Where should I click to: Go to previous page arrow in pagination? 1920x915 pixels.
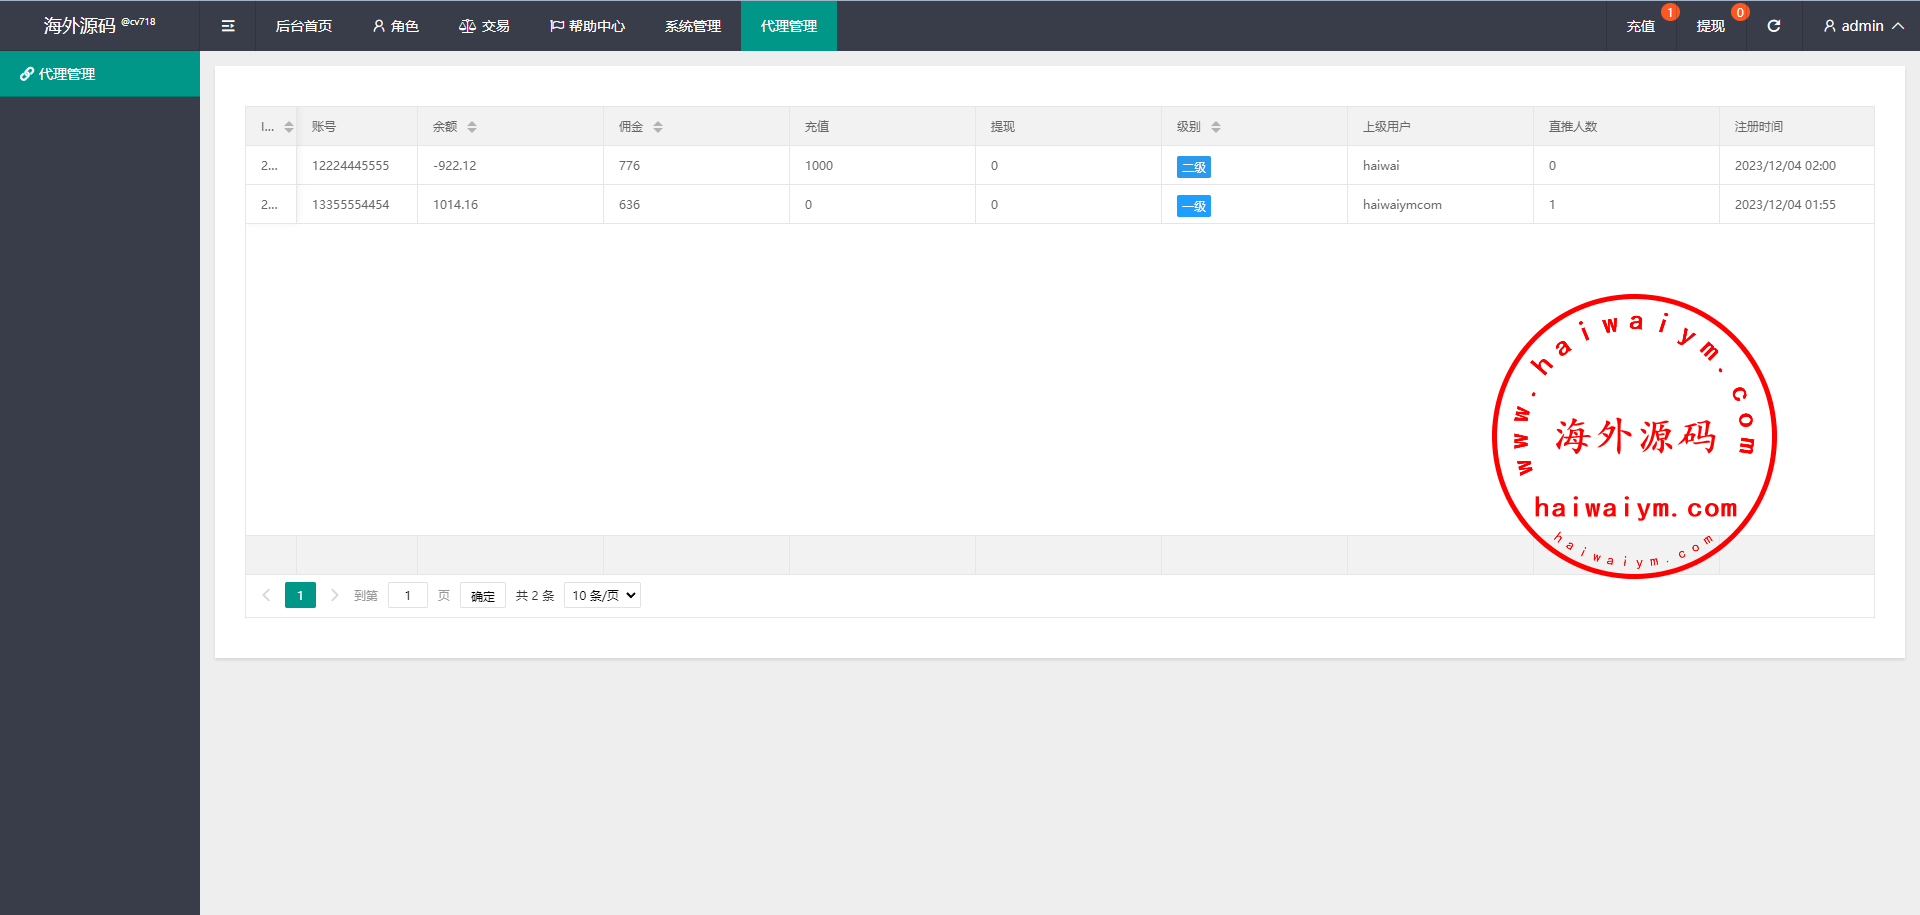266,595
